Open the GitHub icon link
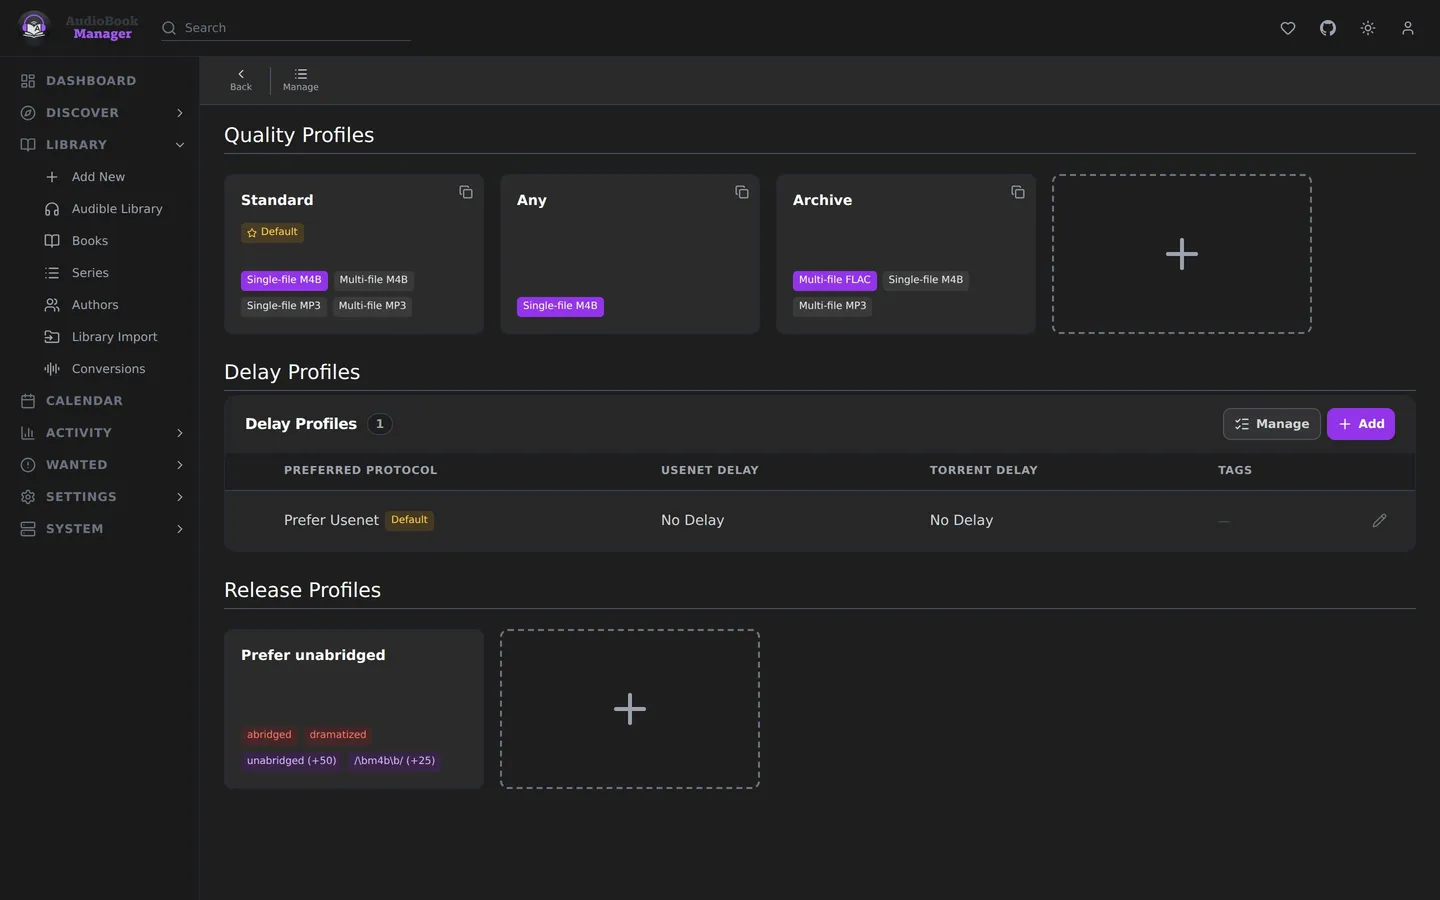The width and height of the screenshot is (1440, 900). 1328,28
